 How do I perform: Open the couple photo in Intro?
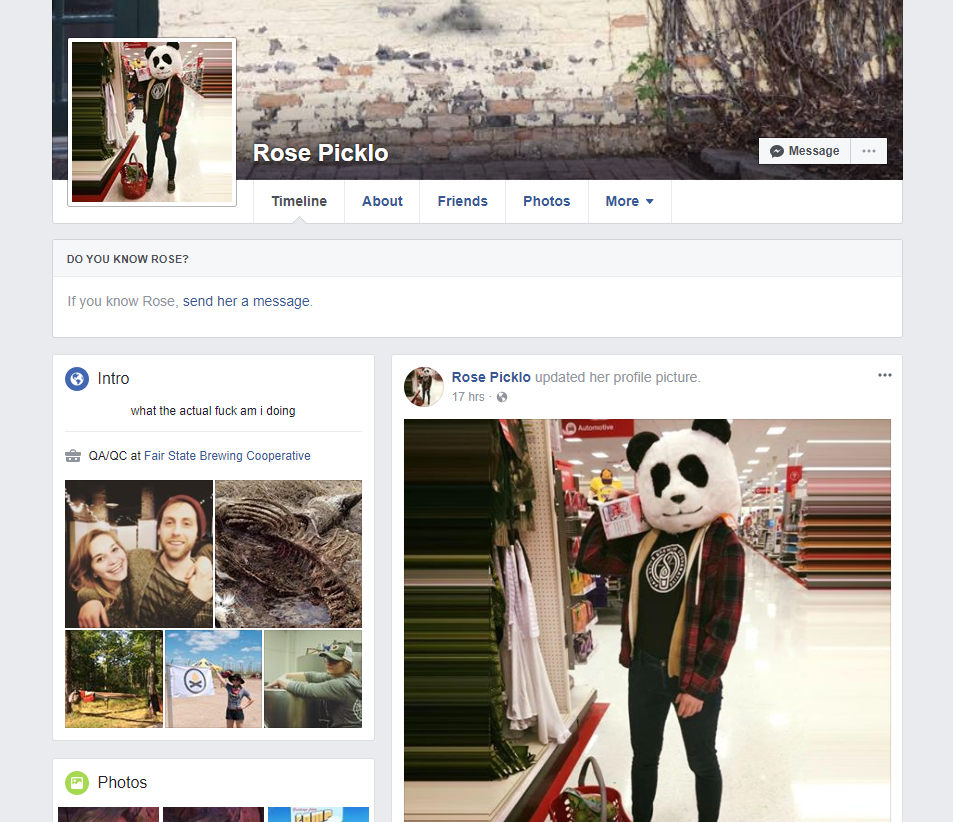[139, 553]
